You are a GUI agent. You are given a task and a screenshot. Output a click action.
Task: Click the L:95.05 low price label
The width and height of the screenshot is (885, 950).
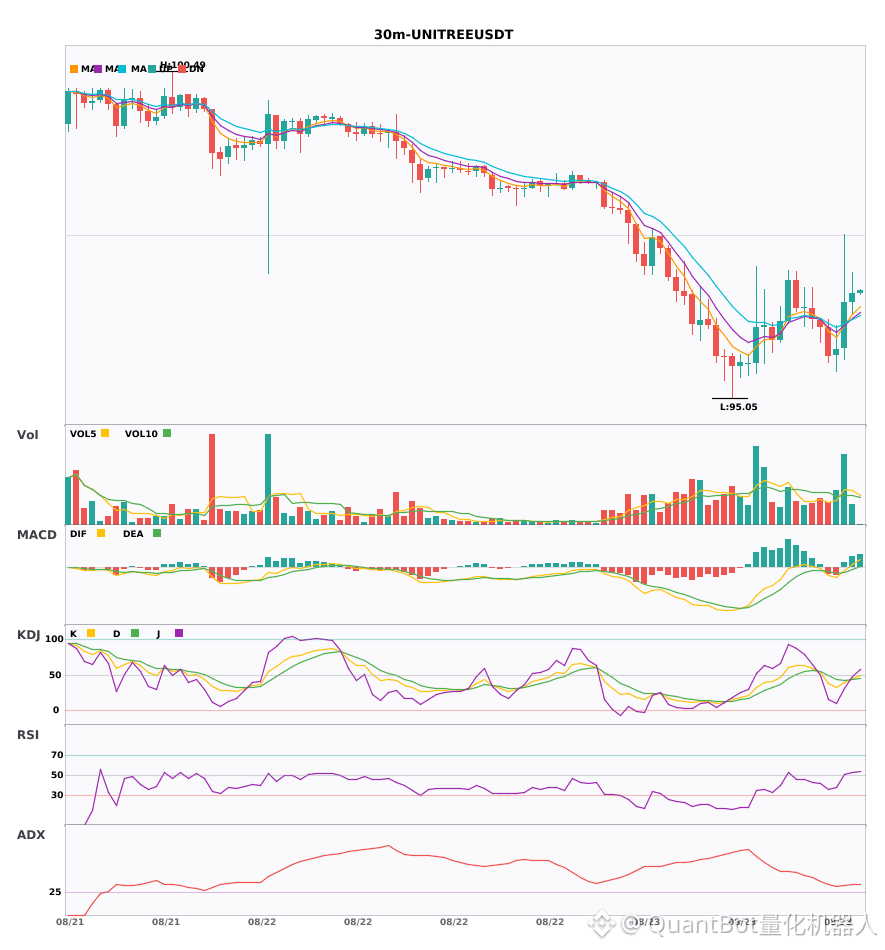click(x=738, y=407)
